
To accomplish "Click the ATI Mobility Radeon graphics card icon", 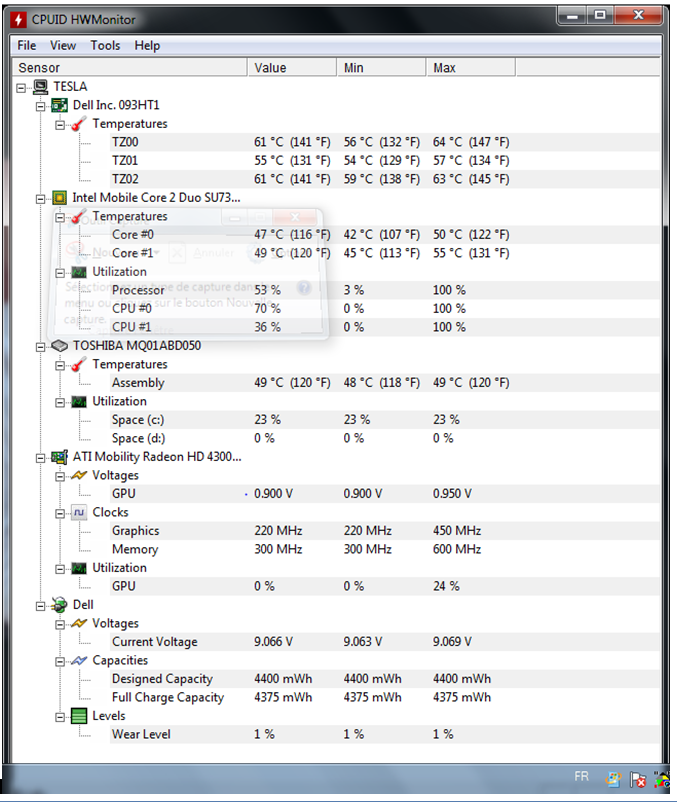I will coord(59,457).
